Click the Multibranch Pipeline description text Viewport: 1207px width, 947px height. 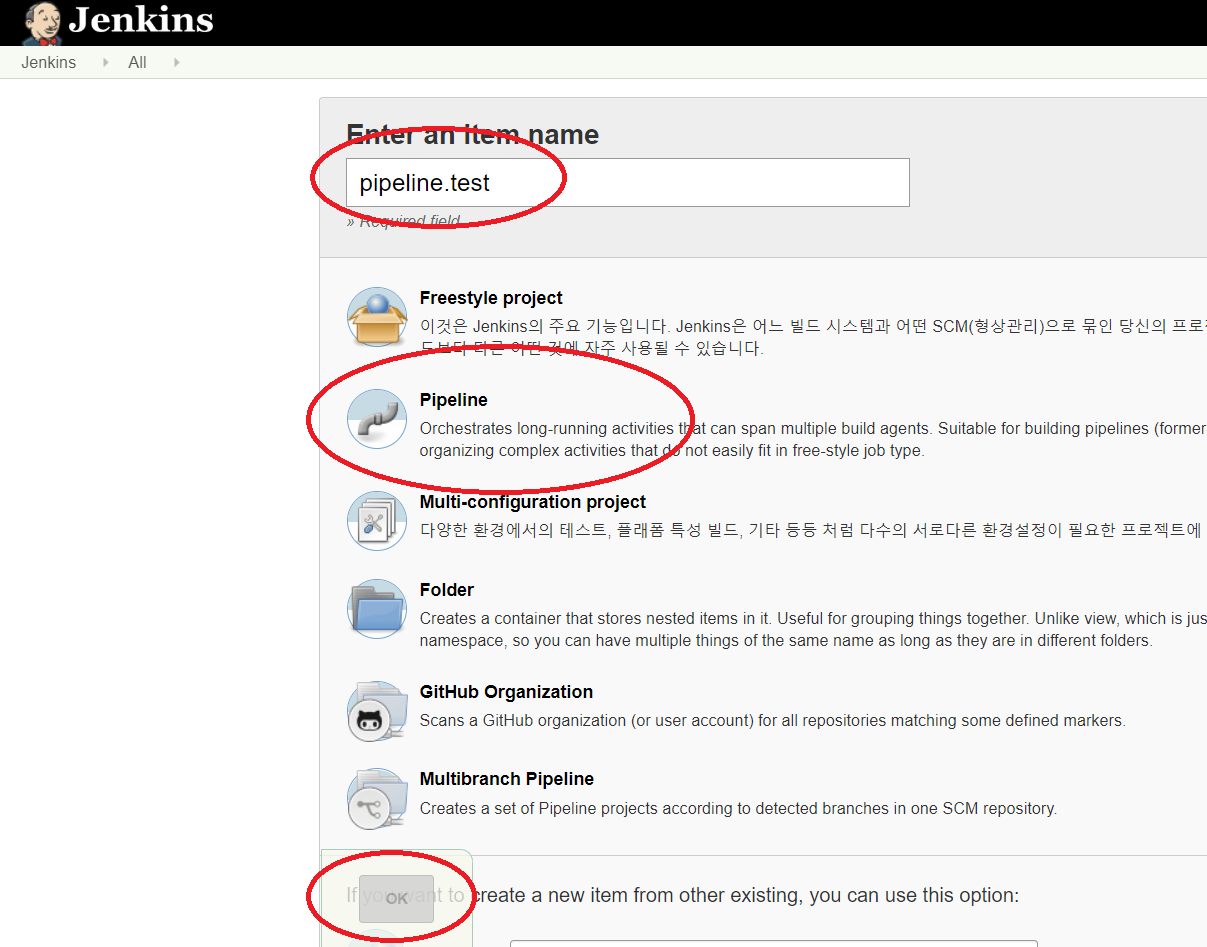coord(738,808)
